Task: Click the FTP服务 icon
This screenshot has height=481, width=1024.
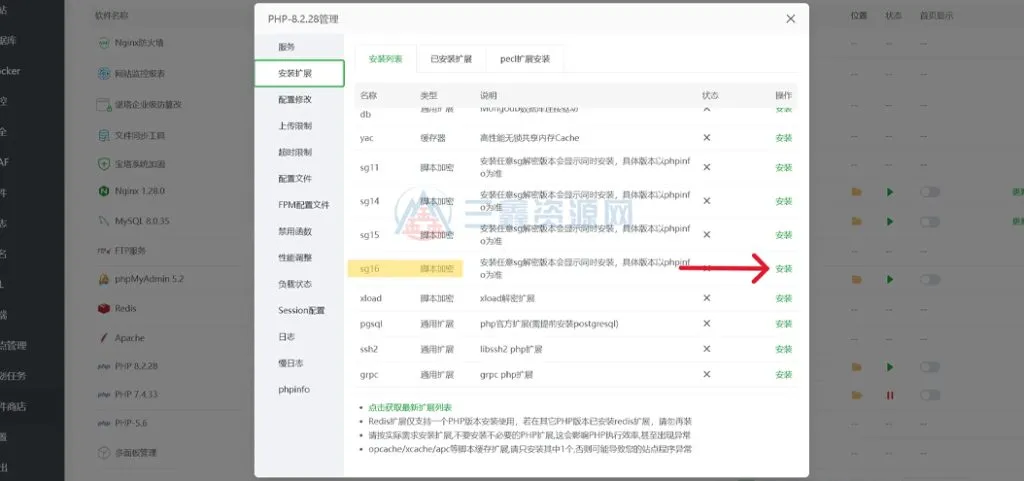Action: [103, 250]
